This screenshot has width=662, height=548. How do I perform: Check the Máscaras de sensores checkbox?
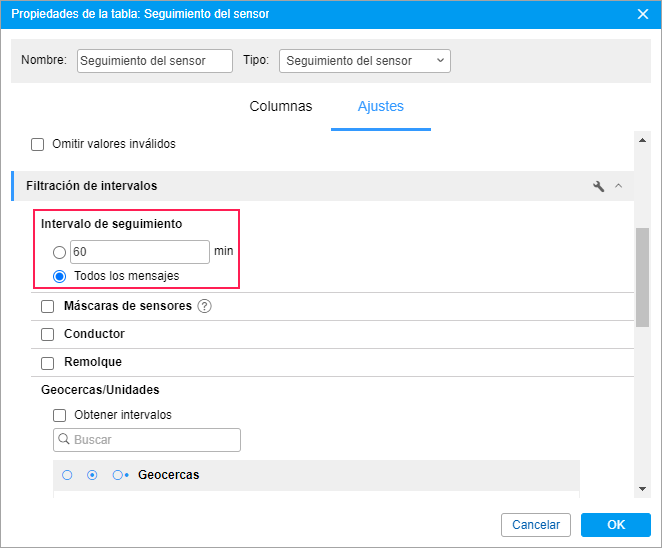(x=48, y=306)
